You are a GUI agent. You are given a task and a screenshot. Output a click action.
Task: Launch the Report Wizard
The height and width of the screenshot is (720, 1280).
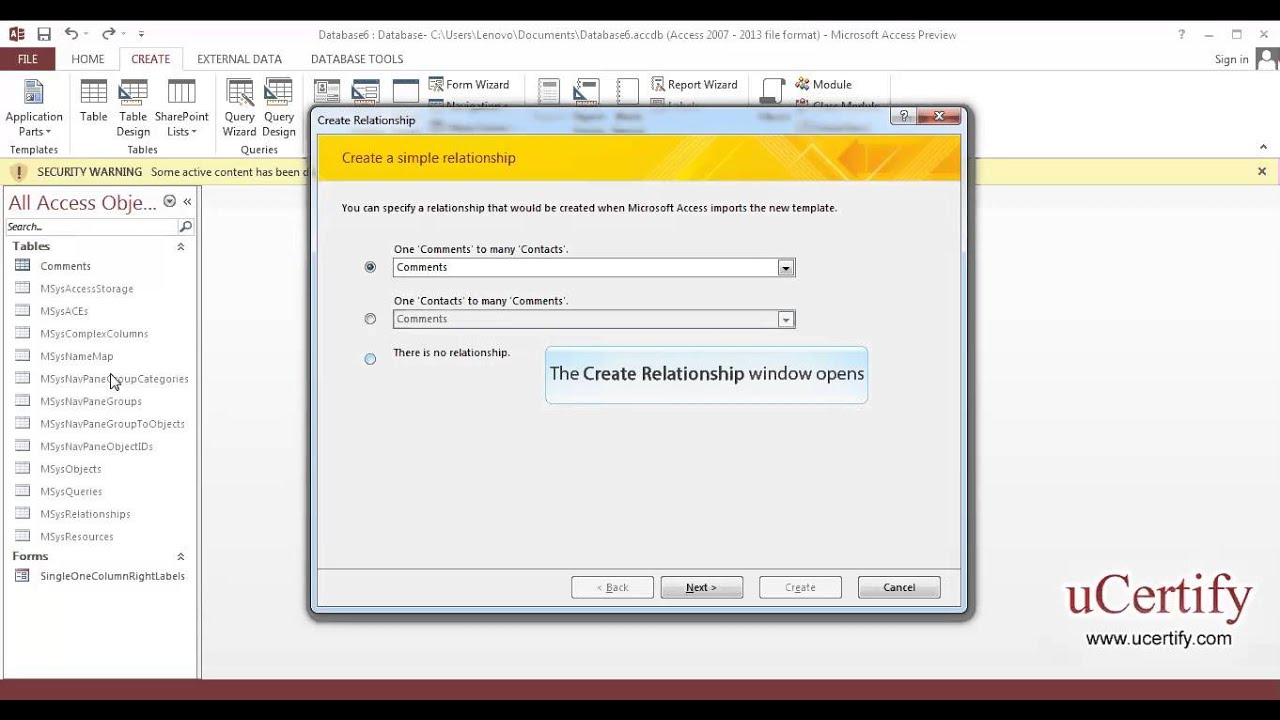point(694,85)
